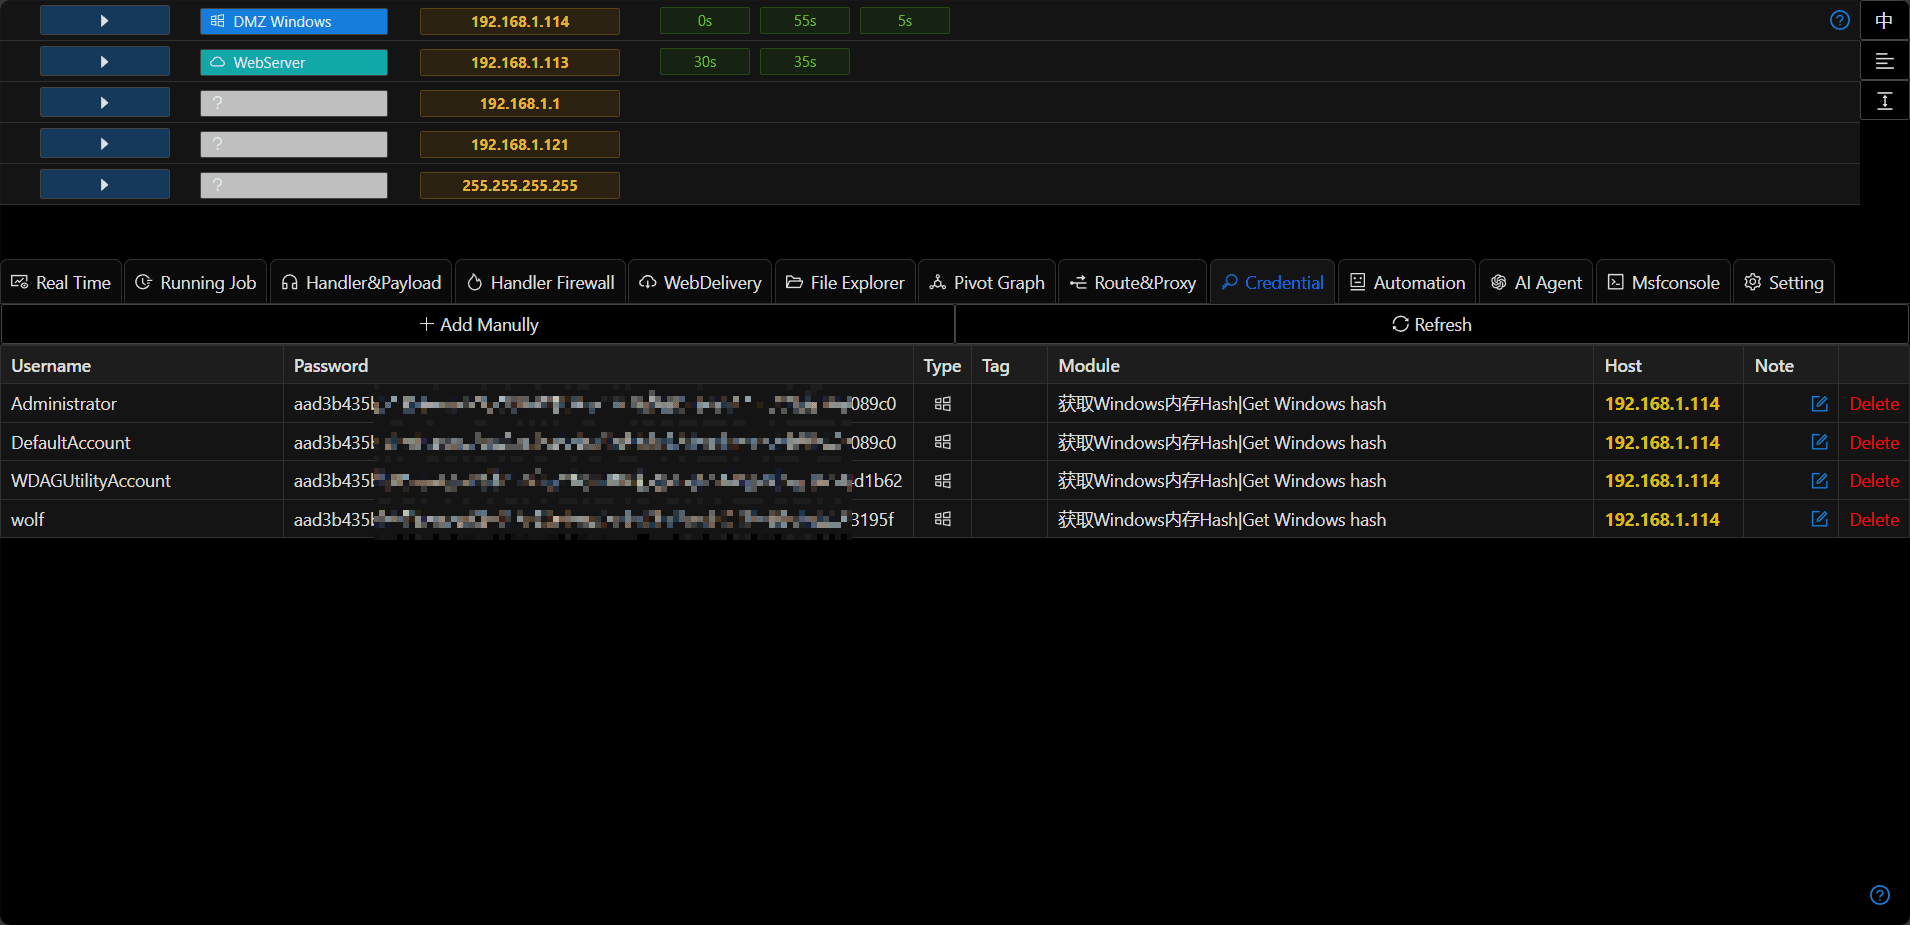Select the 55s session on DMZ Windows row

(x=805, y=21)
